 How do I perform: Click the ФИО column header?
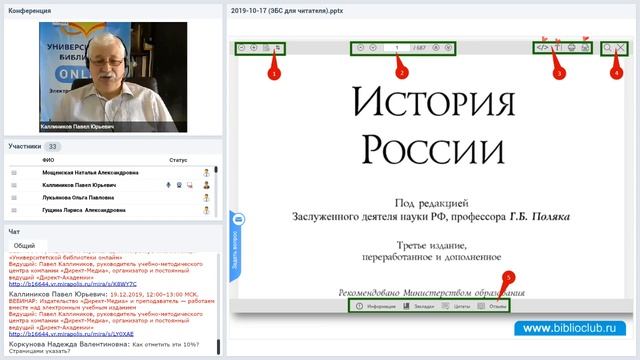click(x=48, y=160)
